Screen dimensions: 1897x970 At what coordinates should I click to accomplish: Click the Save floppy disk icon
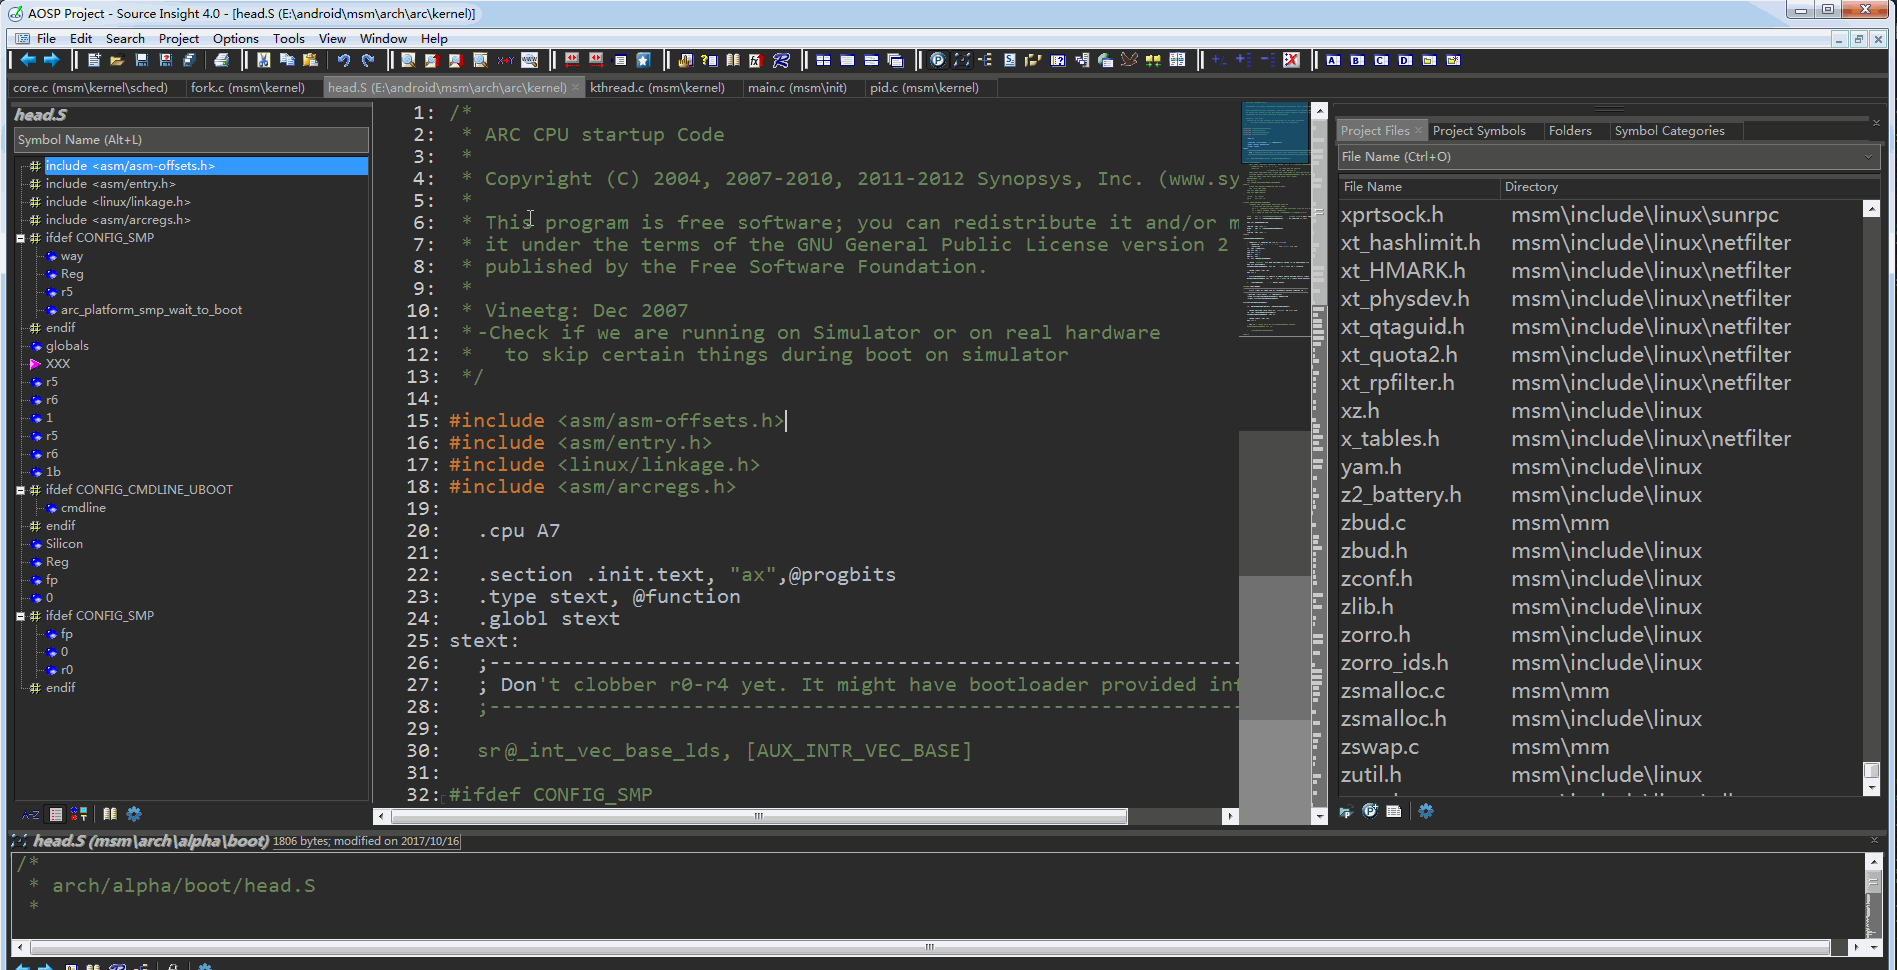tap(142, 60)
